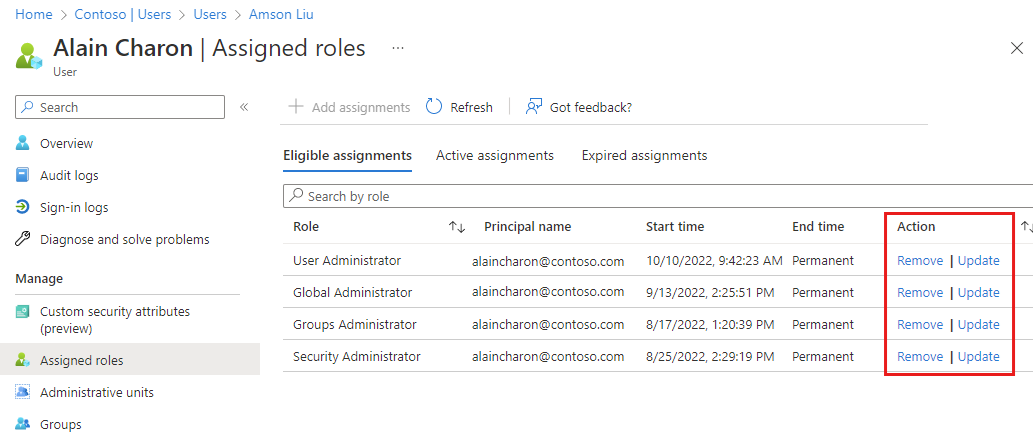Select Assigned roles in Manage menu

pos(82,360)
